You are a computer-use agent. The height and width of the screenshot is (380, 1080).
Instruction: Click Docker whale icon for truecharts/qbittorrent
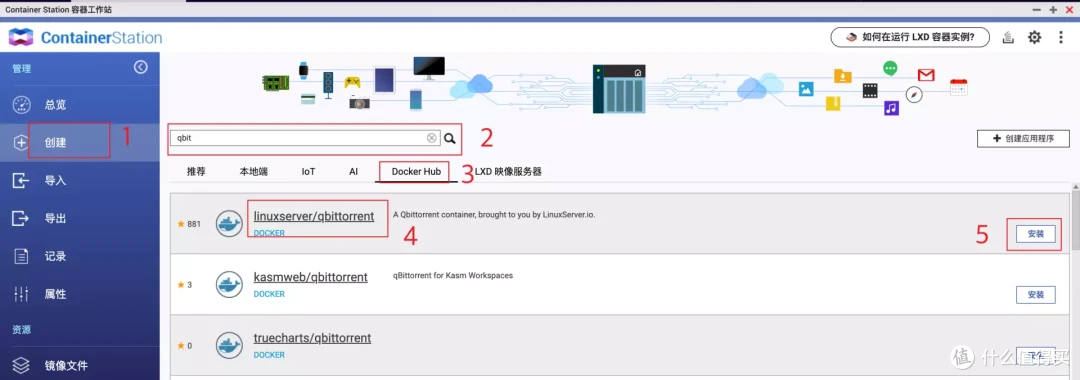click(x=229, y=345)
